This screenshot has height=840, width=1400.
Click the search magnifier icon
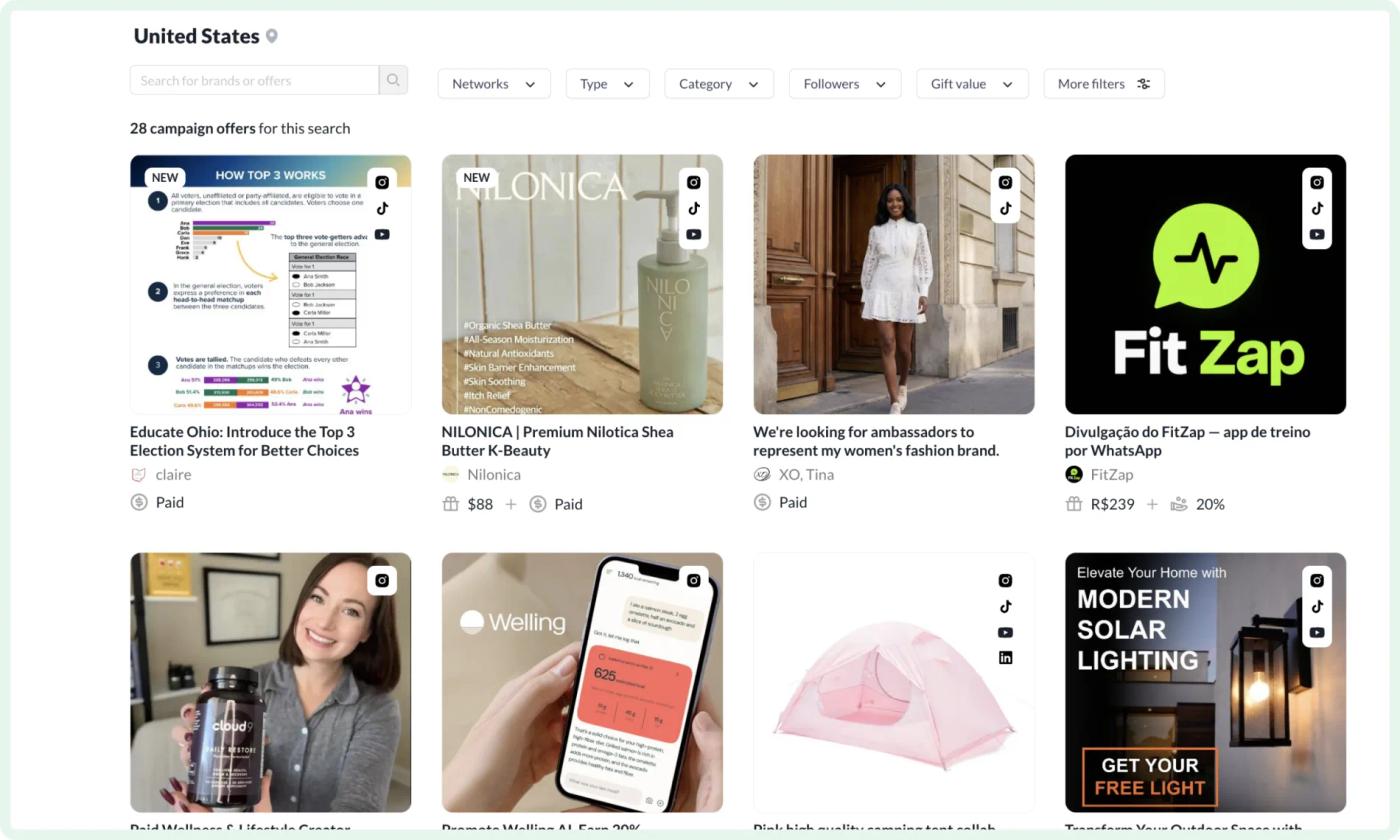[393, 80]
